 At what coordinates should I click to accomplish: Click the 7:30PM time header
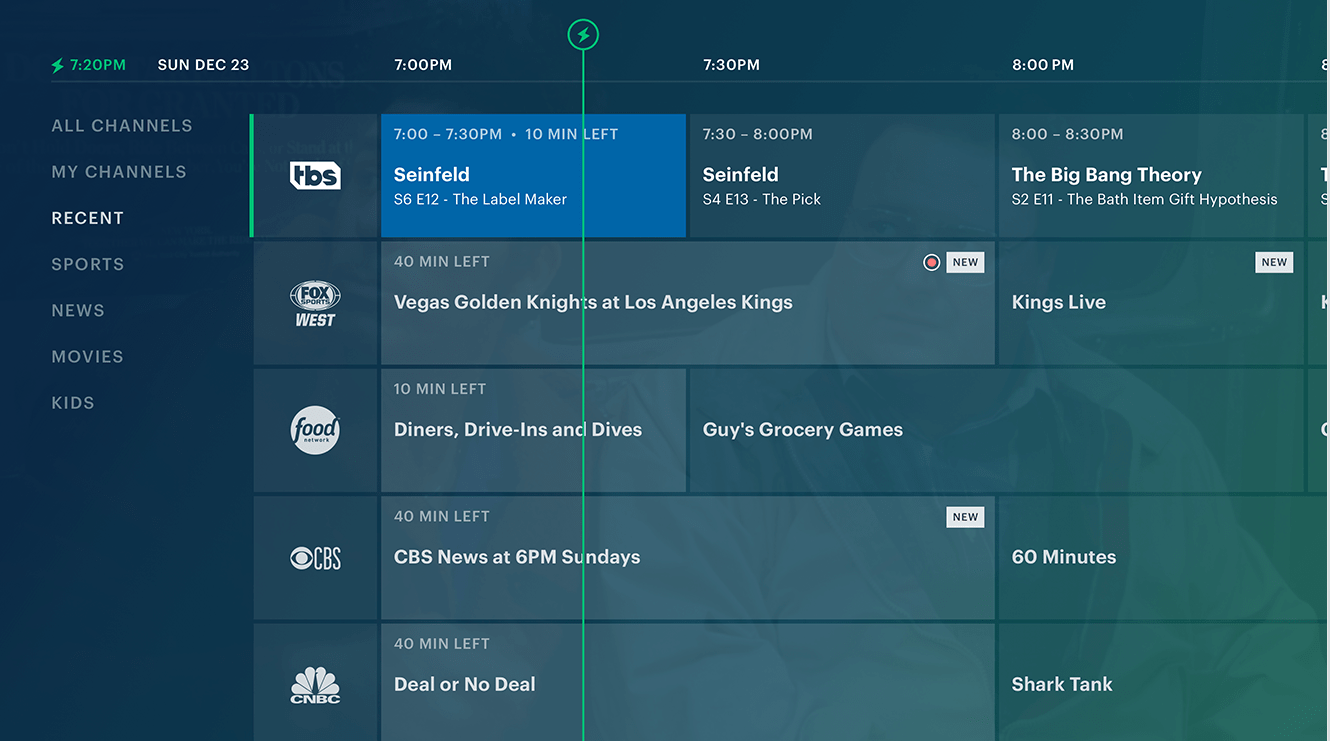coord(731,65)
